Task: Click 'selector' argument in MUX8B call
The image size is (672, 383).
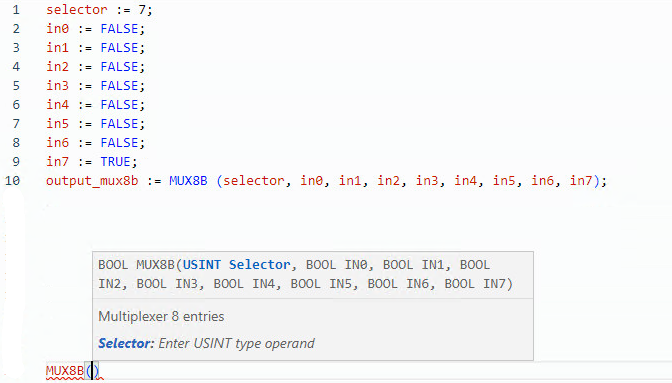Action: 254,181
